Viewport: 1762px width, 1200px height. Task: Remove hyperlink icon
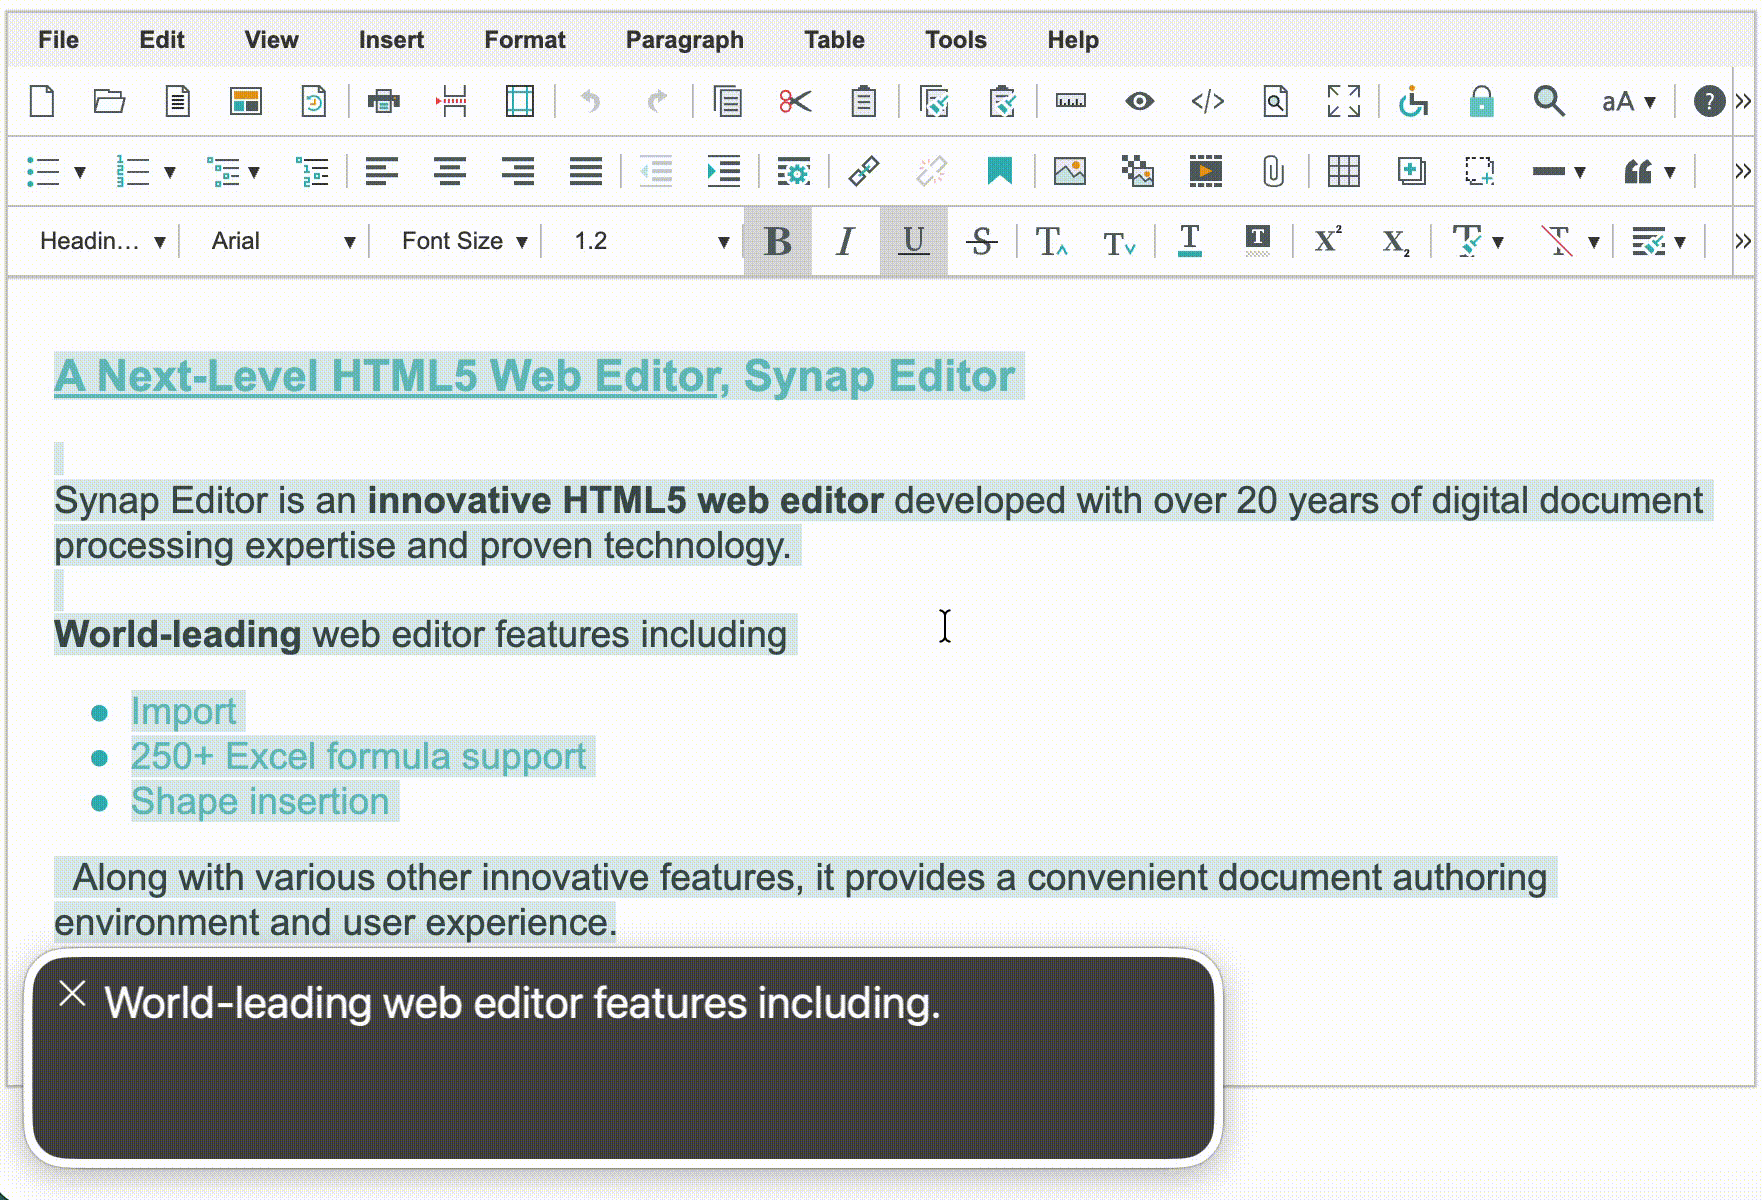pos(931,171)
